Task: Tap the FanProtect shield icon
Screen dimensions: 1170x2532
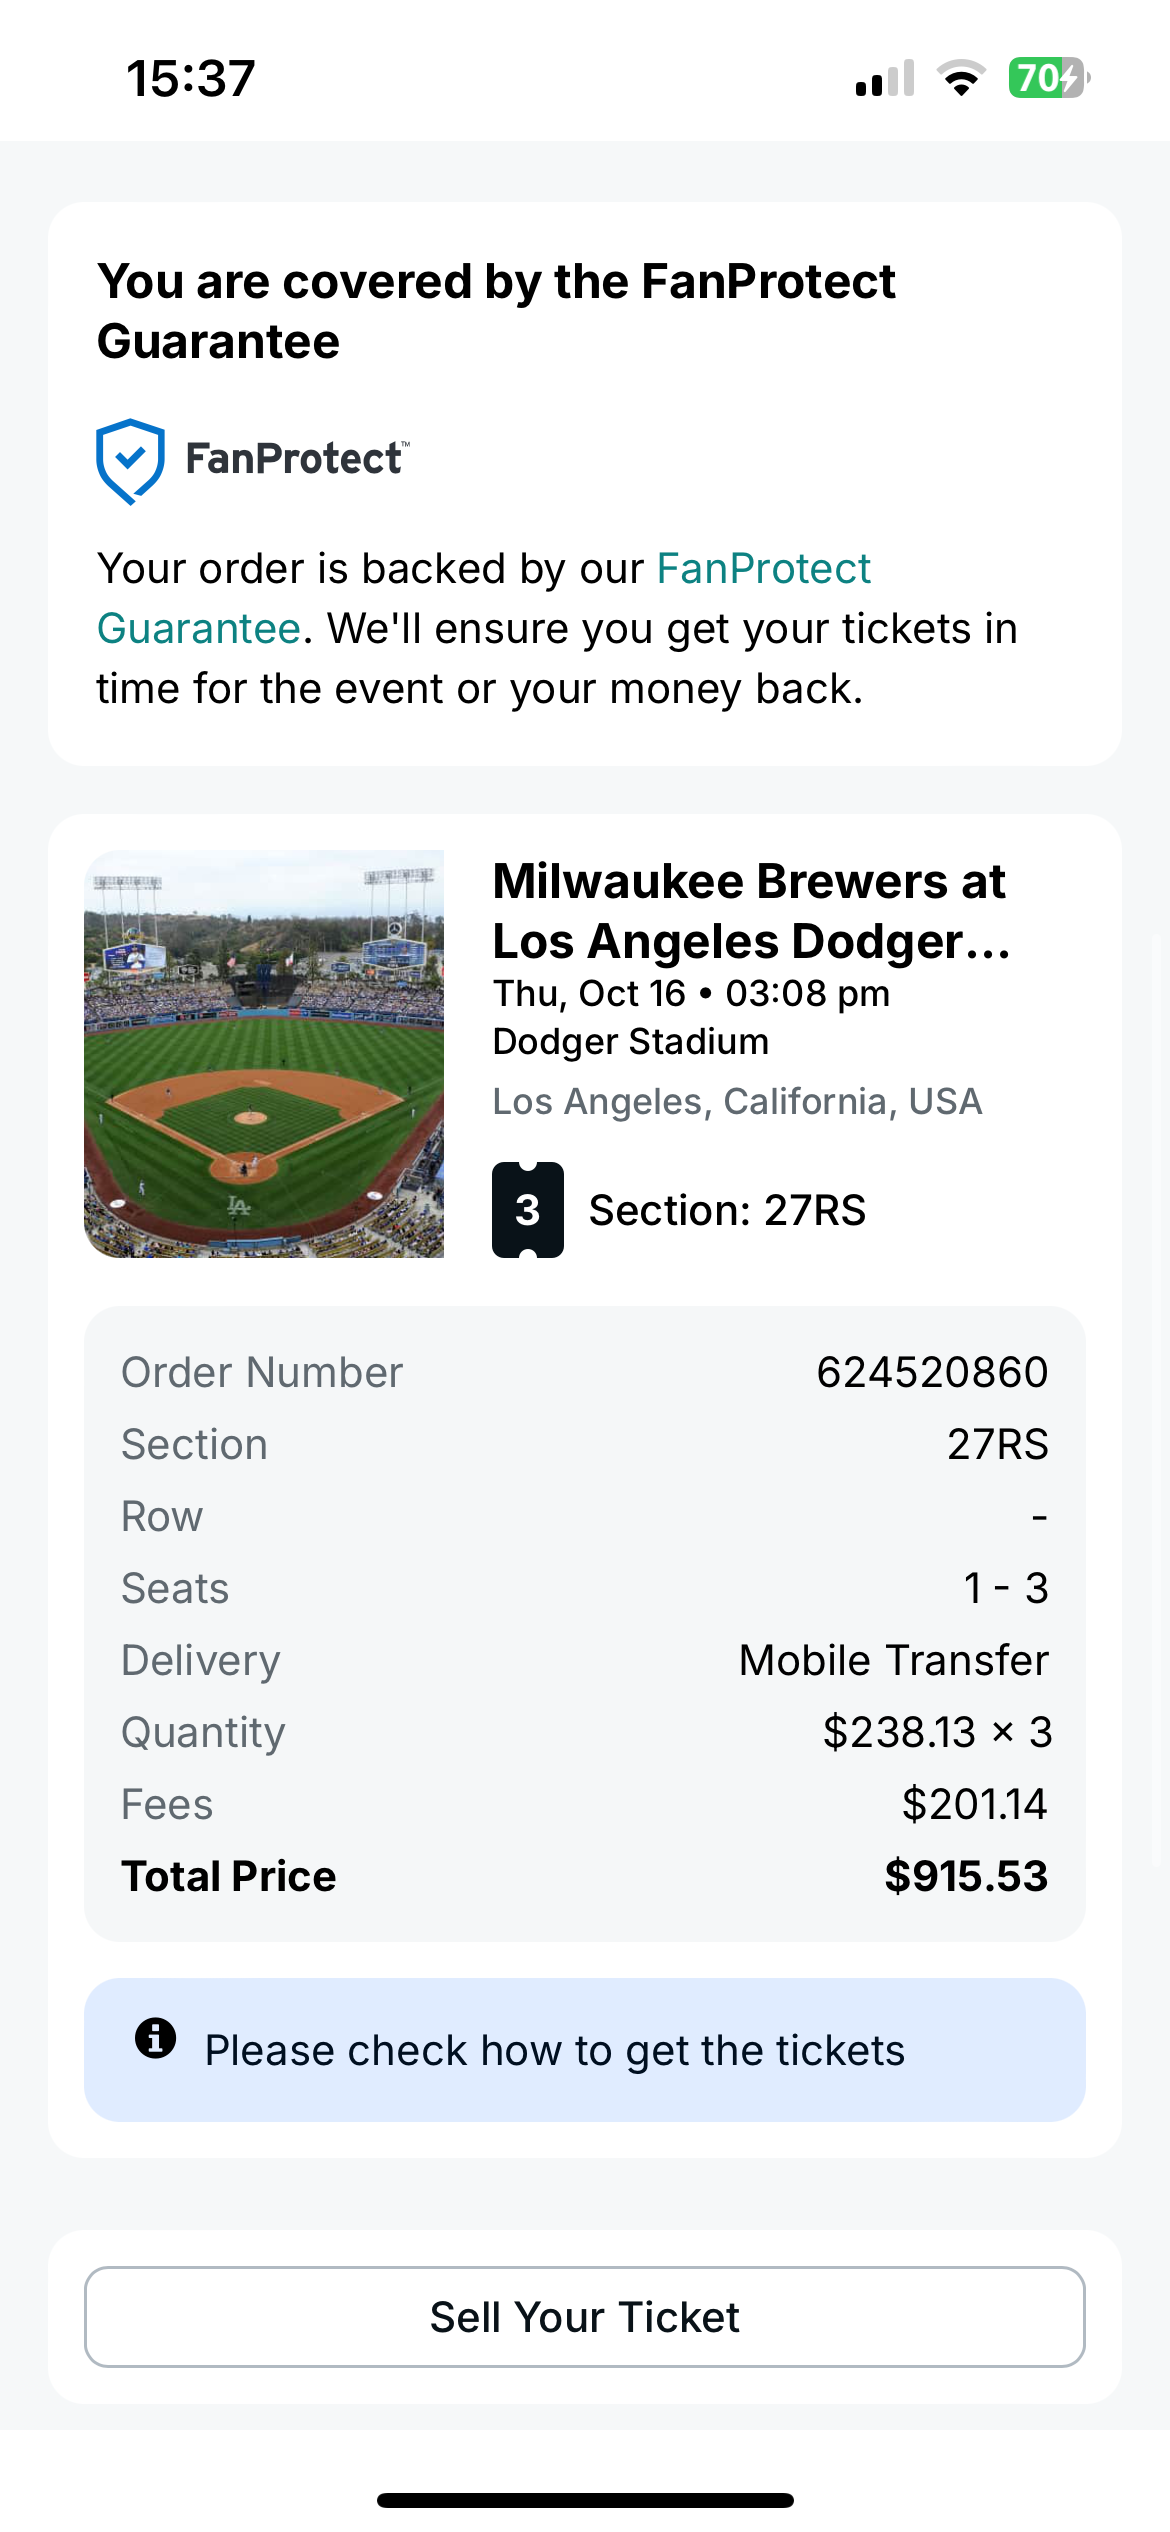Action: pos(130,461)
